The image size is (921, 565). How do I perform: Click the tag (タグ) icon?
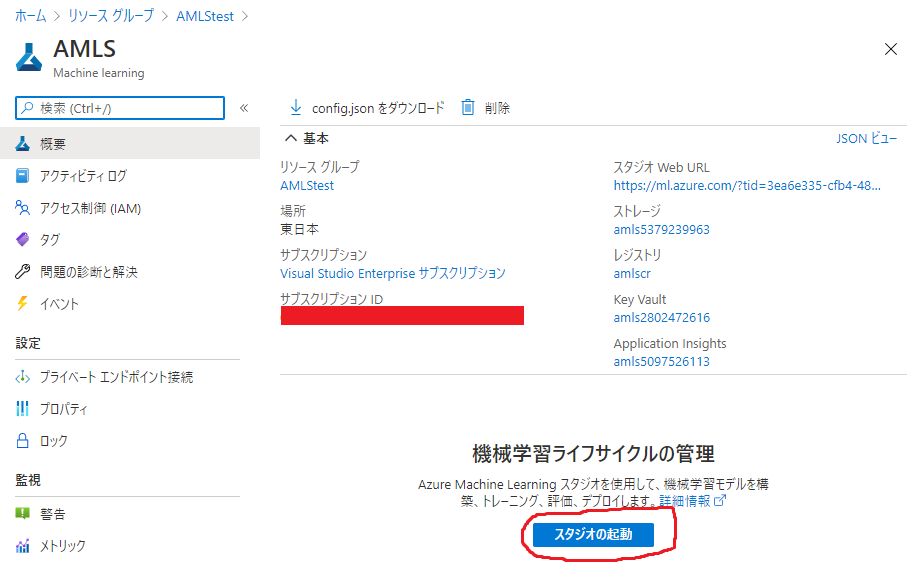22,239
